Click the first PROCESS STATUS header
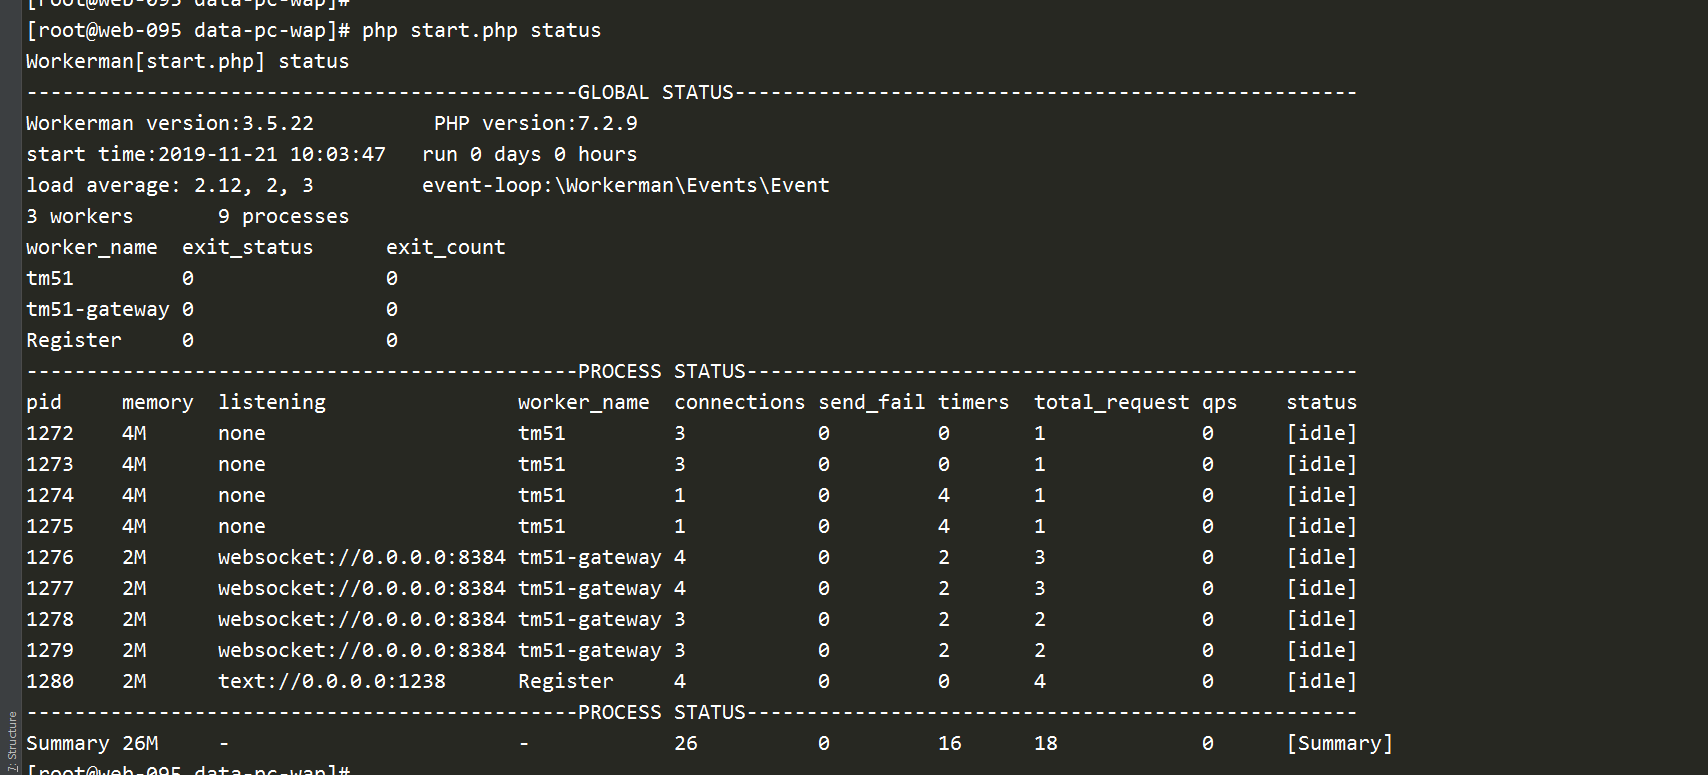This screenshot has height=775, width=1708. pyautogui.click(x=661, y=371)
